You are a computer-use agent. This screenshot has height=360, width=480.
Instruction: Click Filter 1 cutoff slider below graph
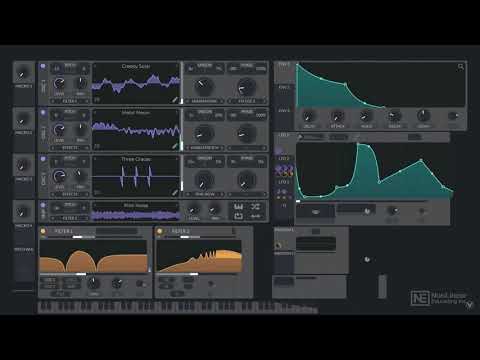(93, 274)
